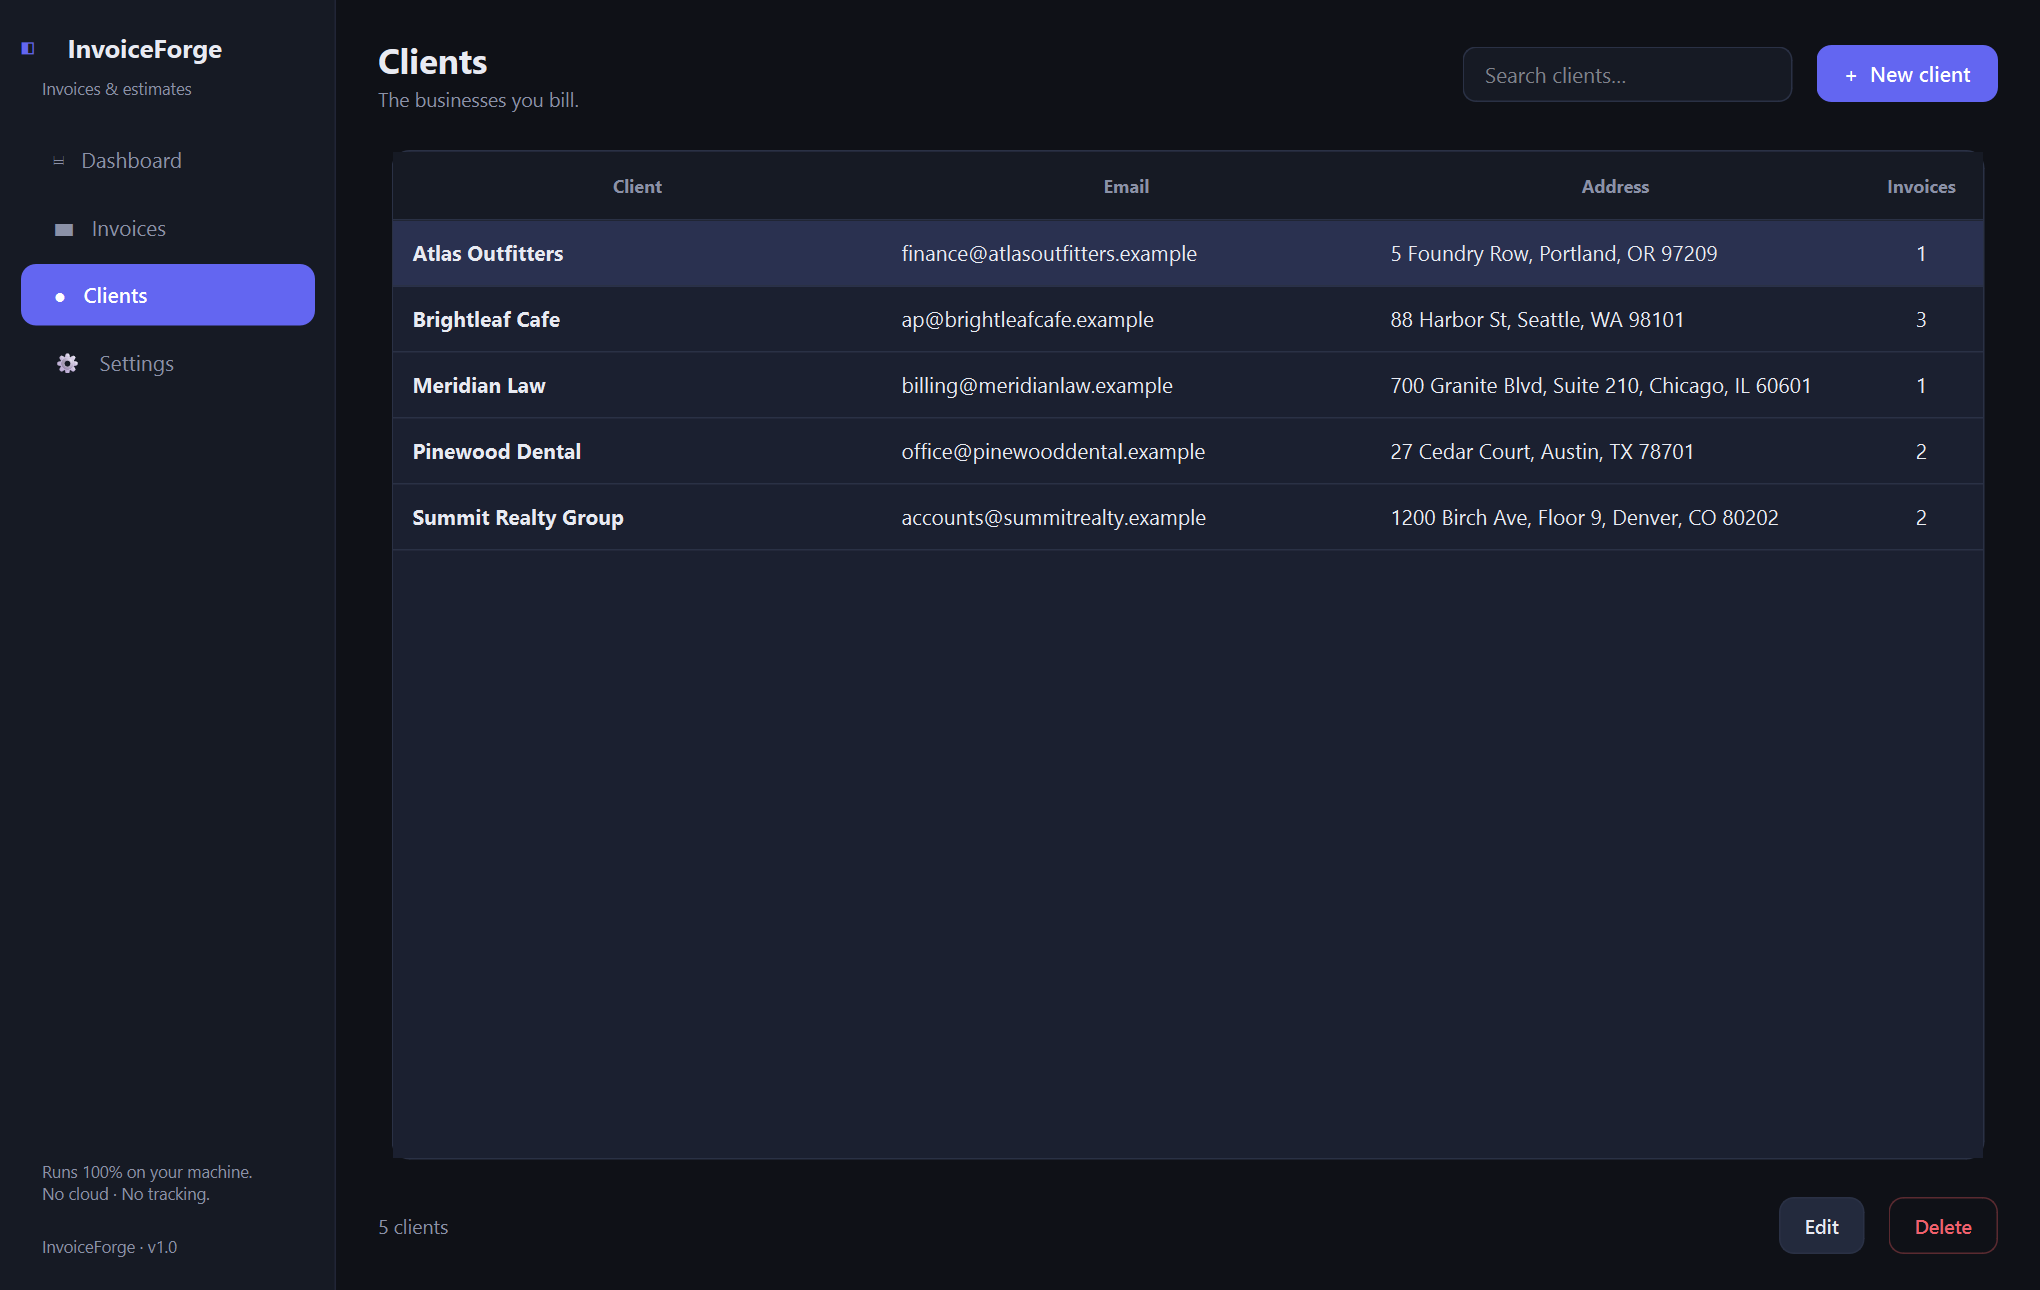
Task: Click the InvoiceForge logo icon
Action: 28,48
